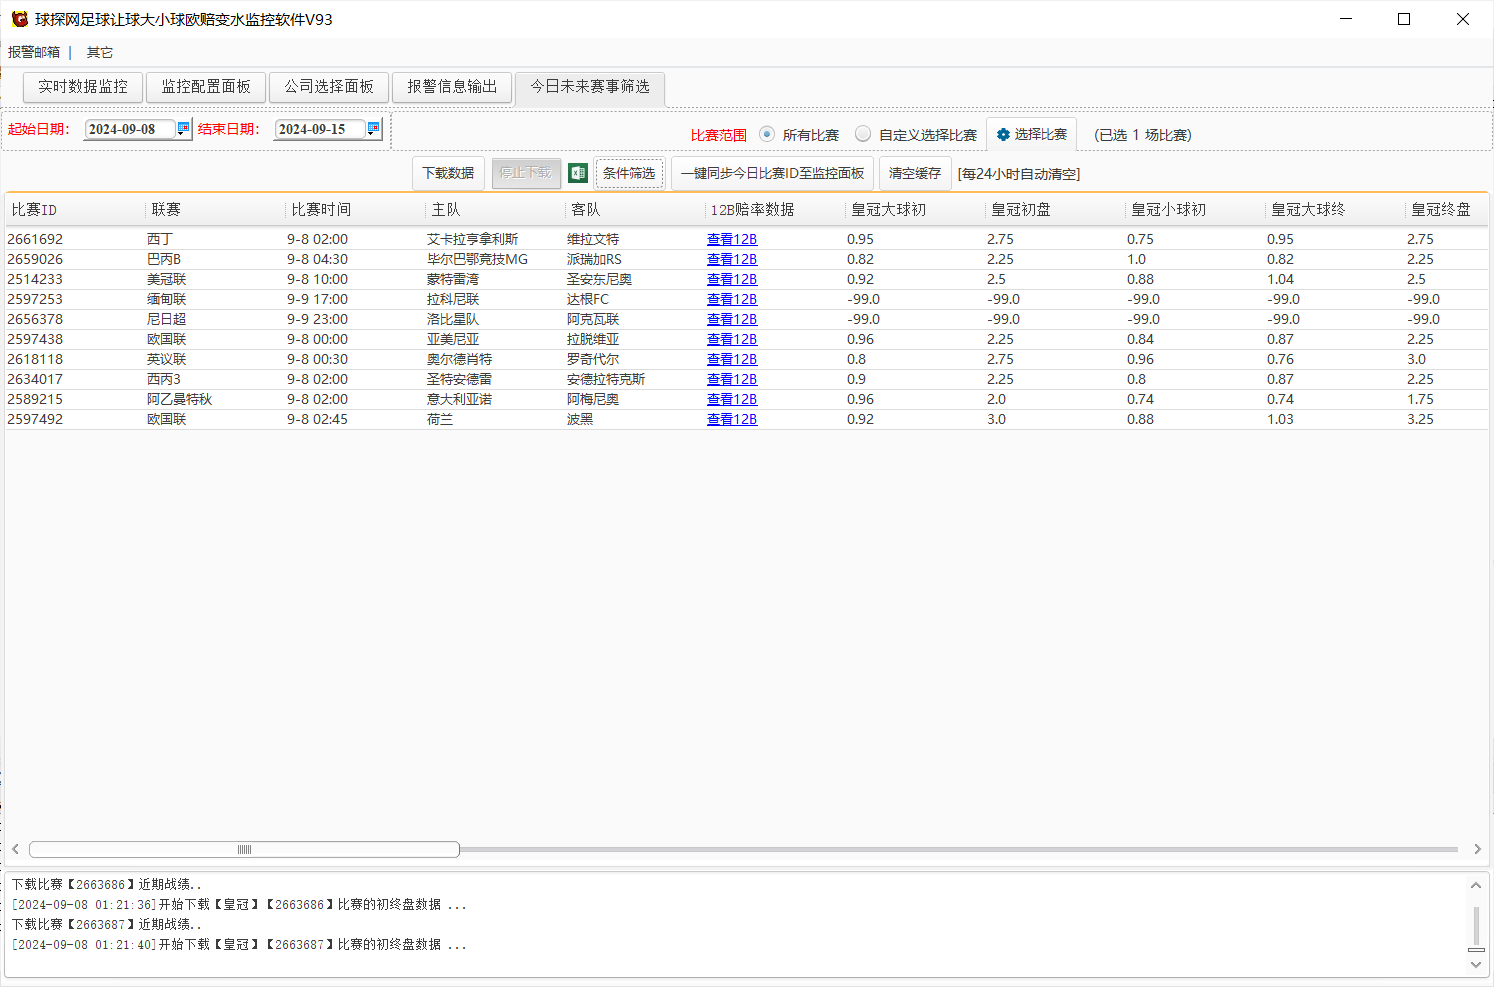Open 查看12B link for match 2597438
1494x987 pixels.
732,339
